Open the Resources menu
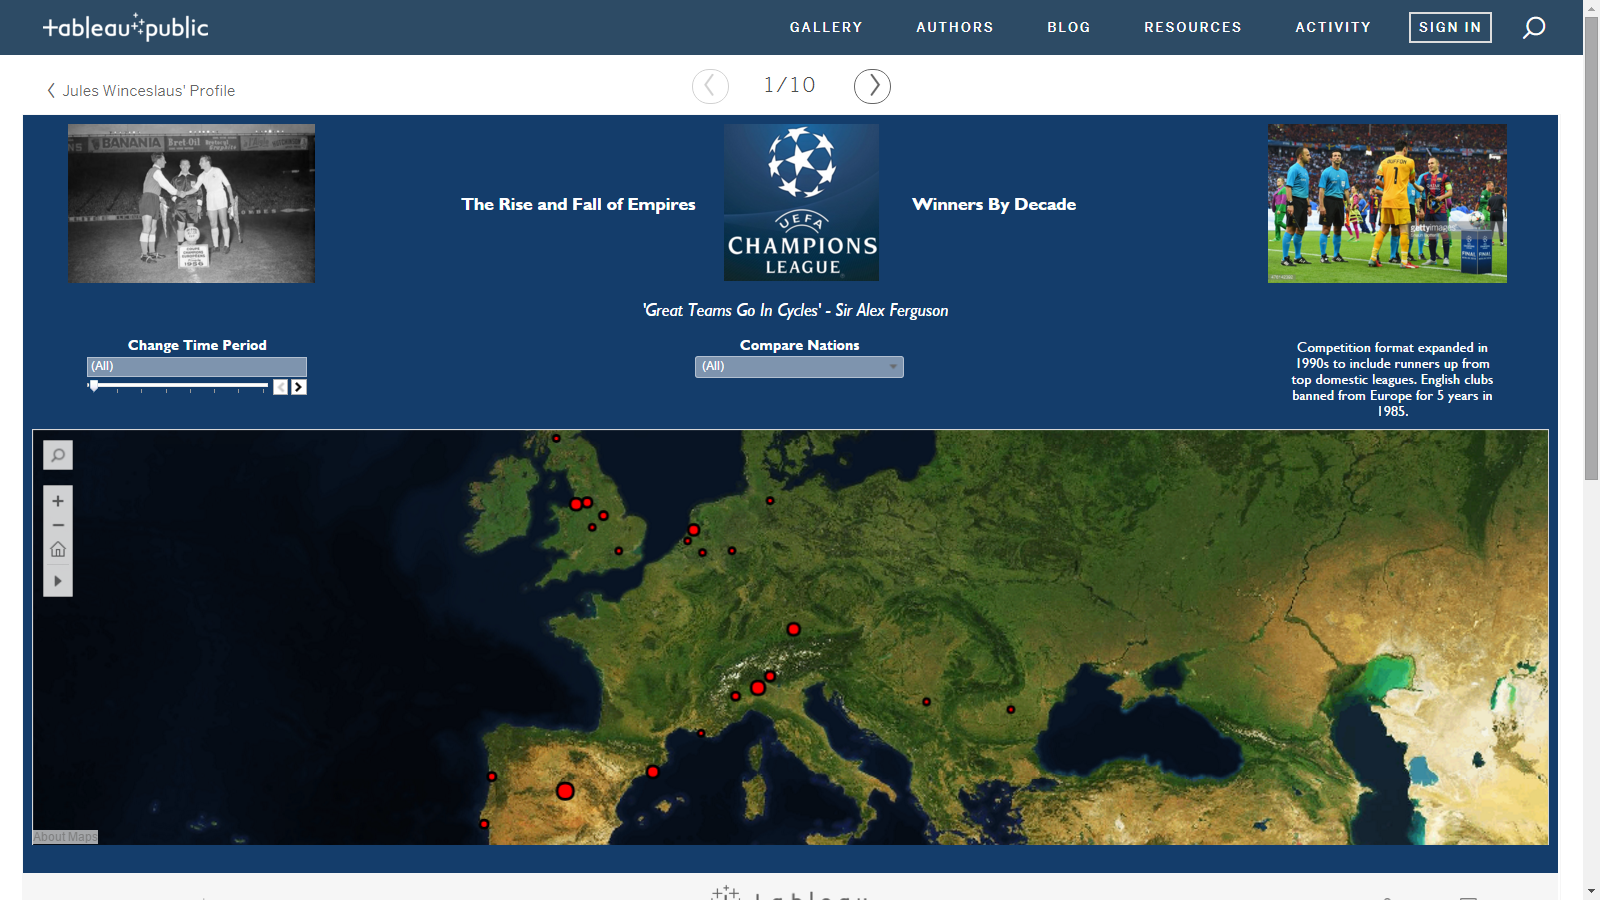The image size is (1600, 900). (1193, 27)
